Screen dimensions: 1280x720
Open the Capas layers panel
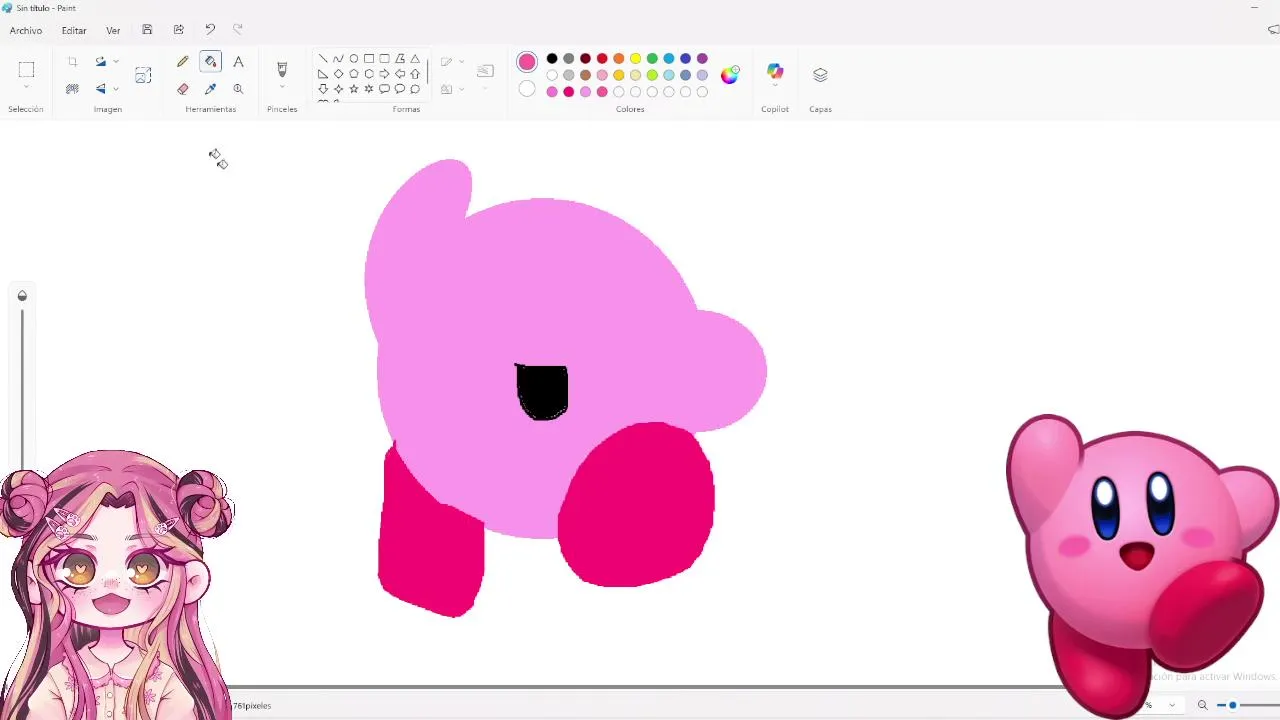820,75
